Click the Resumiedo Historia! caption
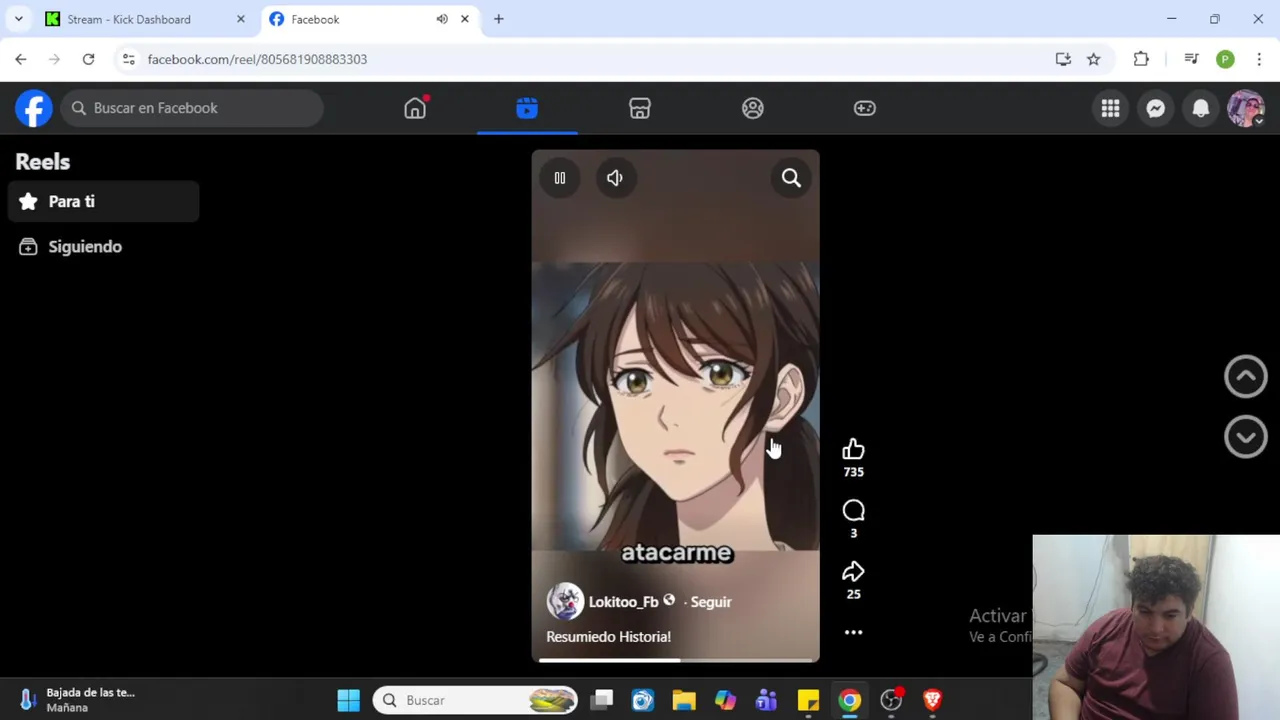 (x=608, y=637)
